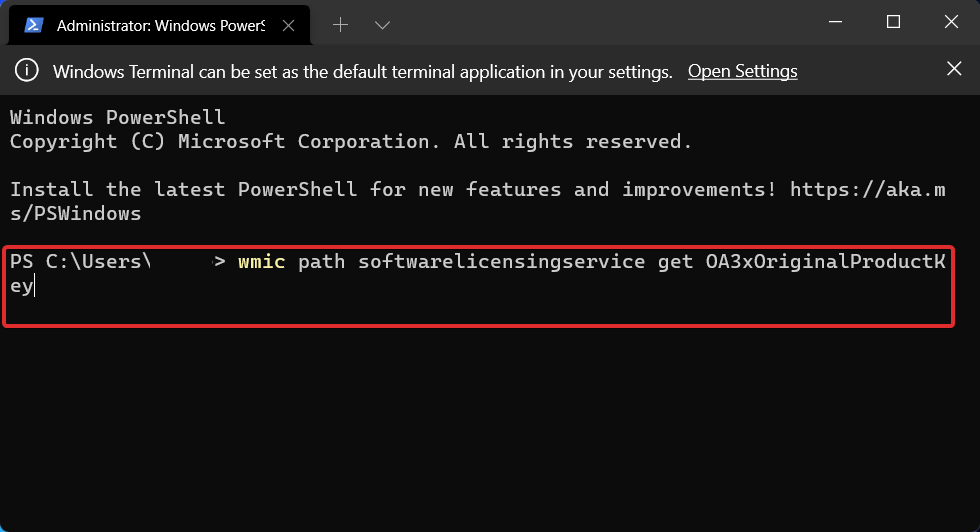Click the Windows PowerShell header line

pyautogui.click(x=117, y=117)
